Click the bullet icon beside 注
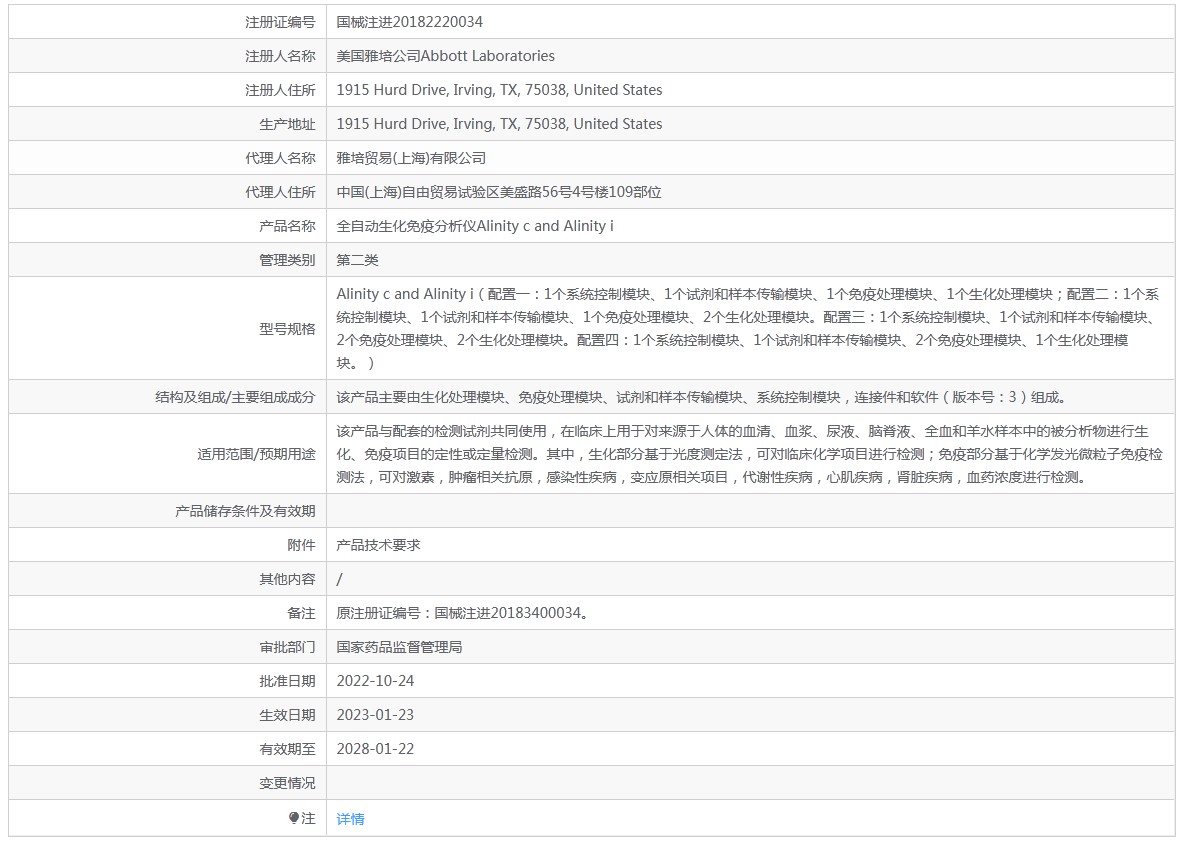 (x=294, y=818)
